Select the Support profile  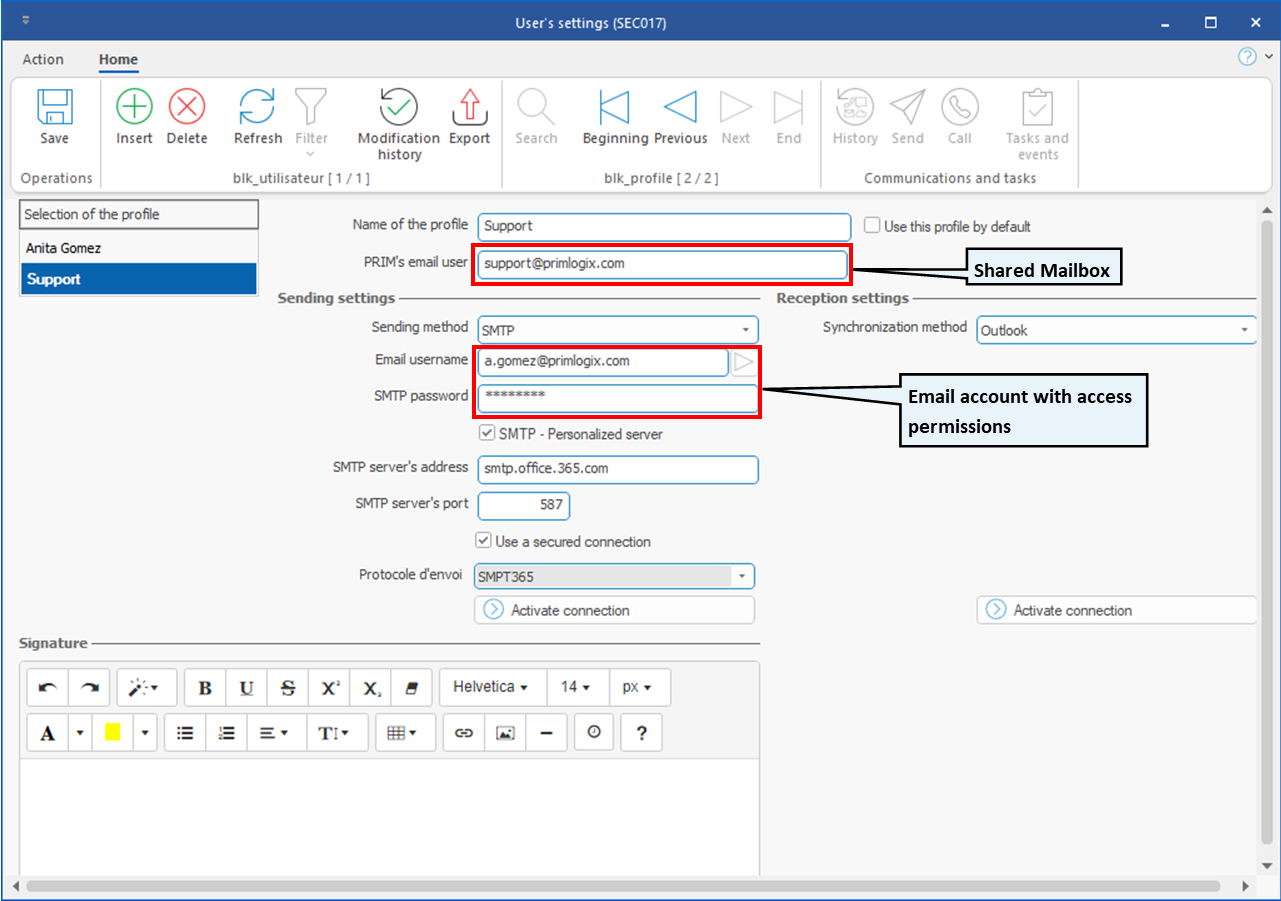138,279
